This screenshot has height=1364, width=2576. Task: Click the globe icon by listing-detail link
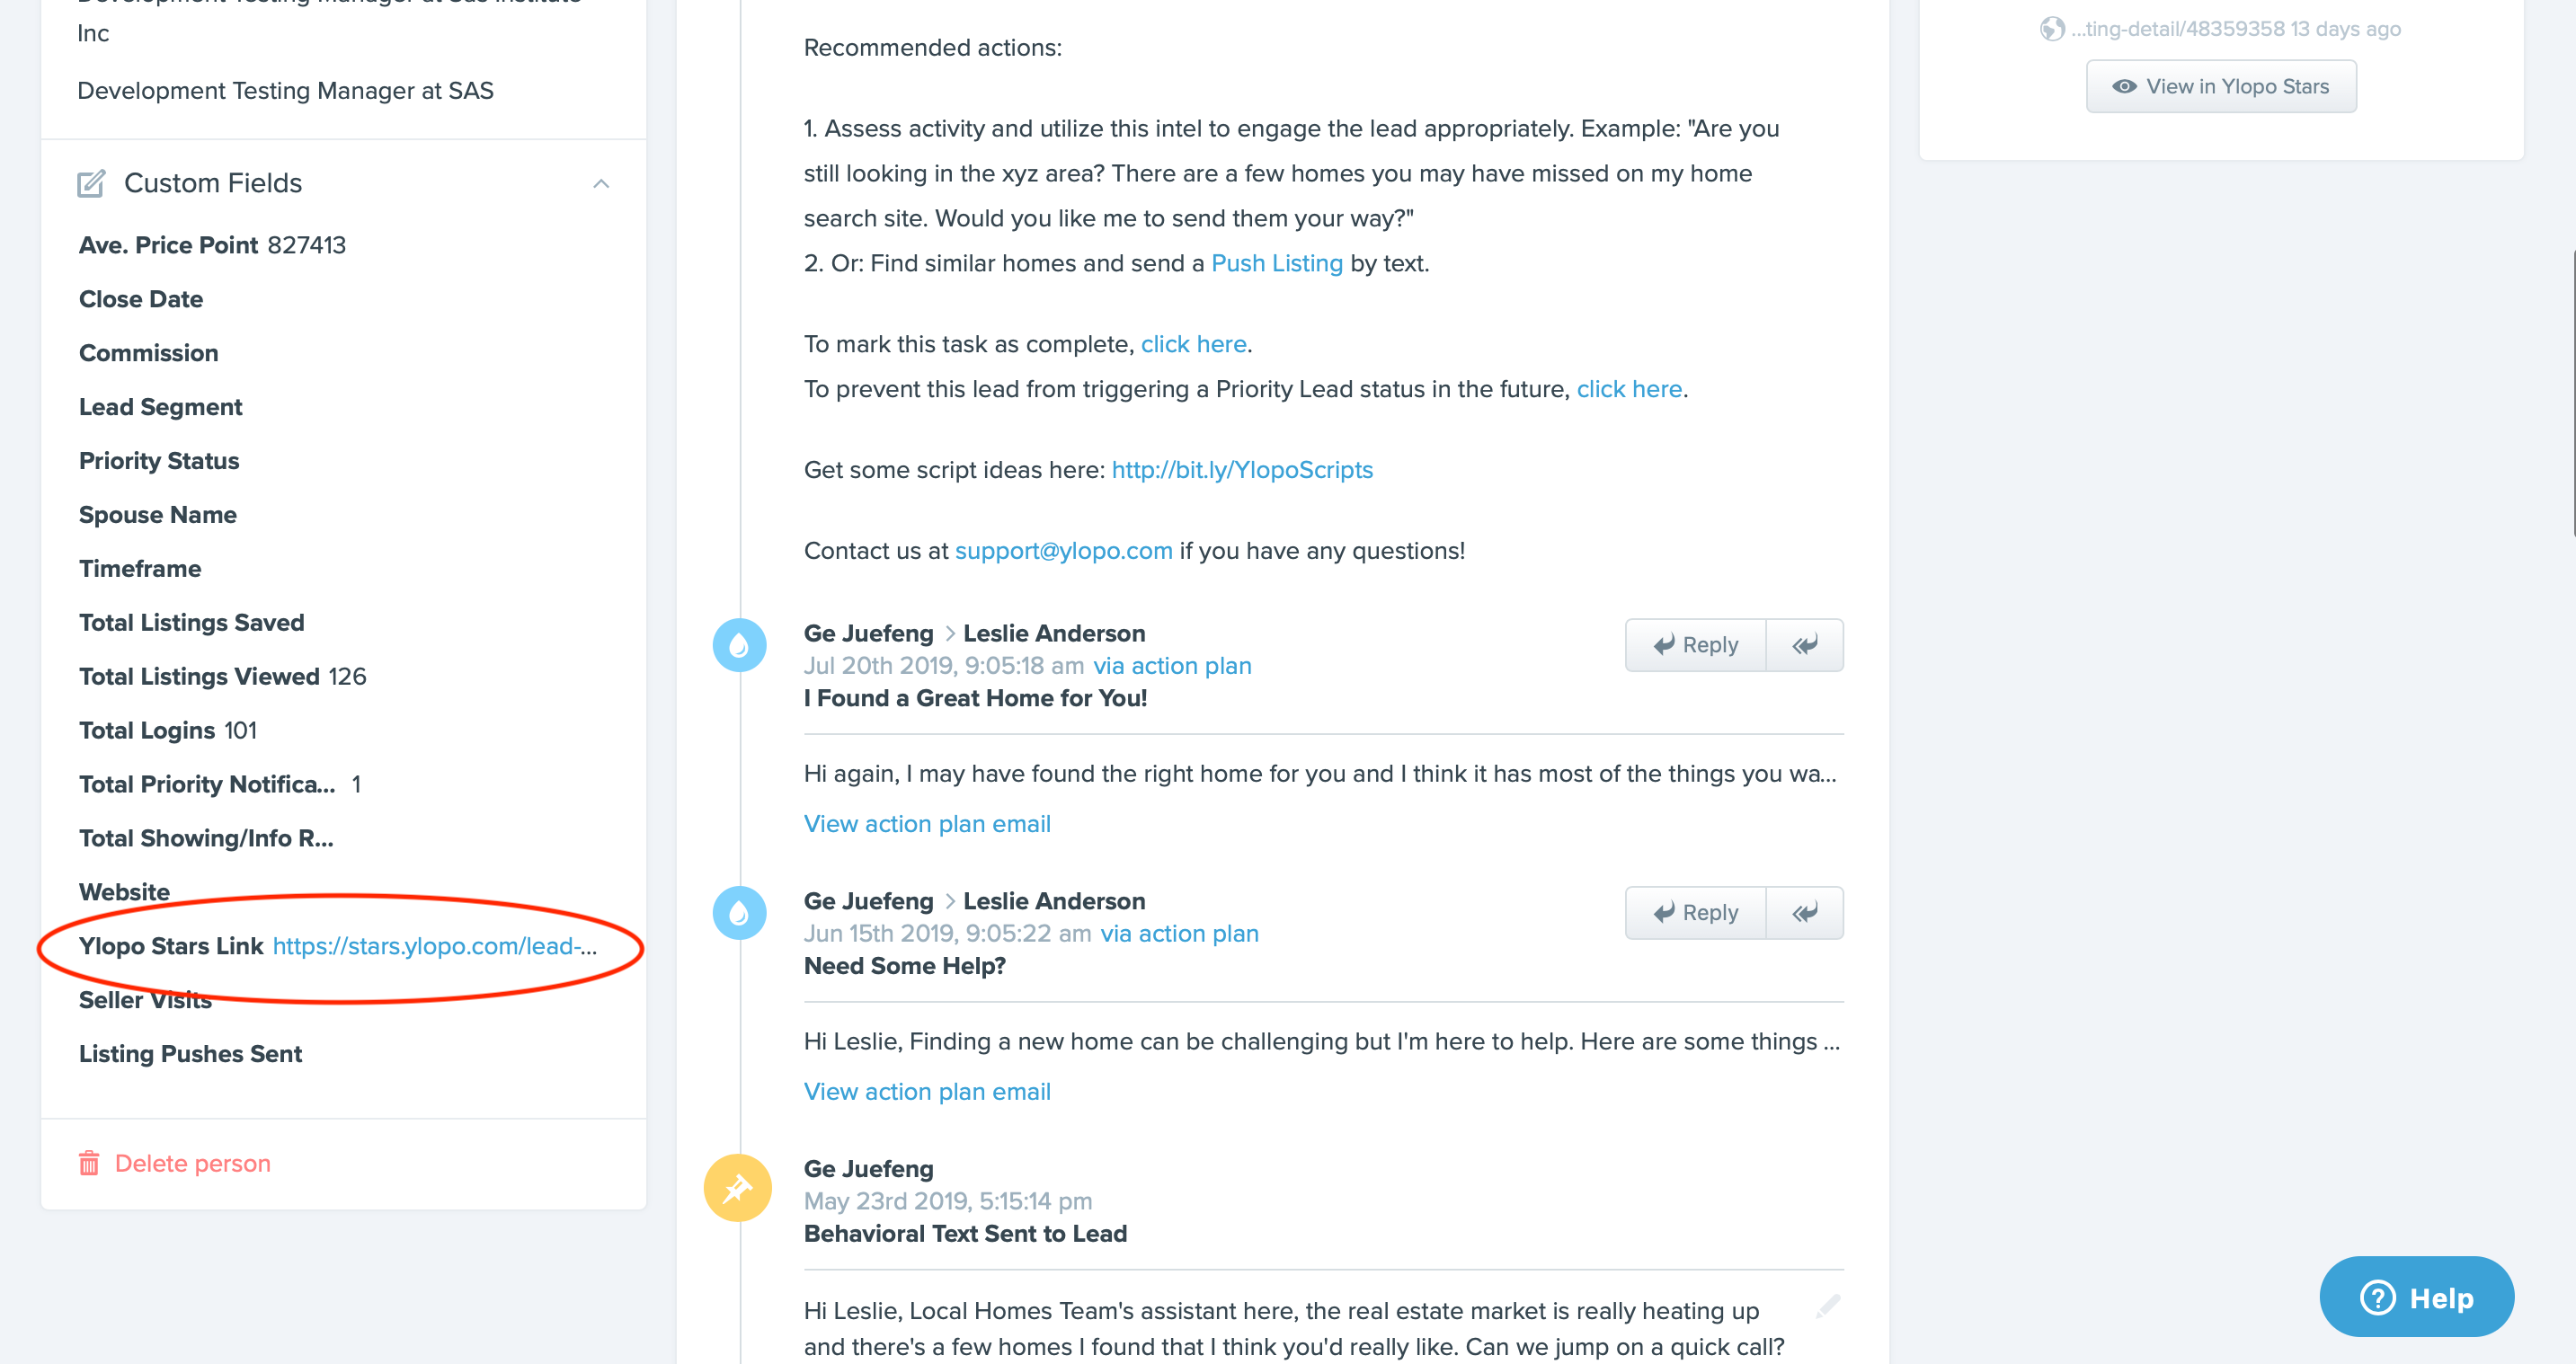point(2052,29)
